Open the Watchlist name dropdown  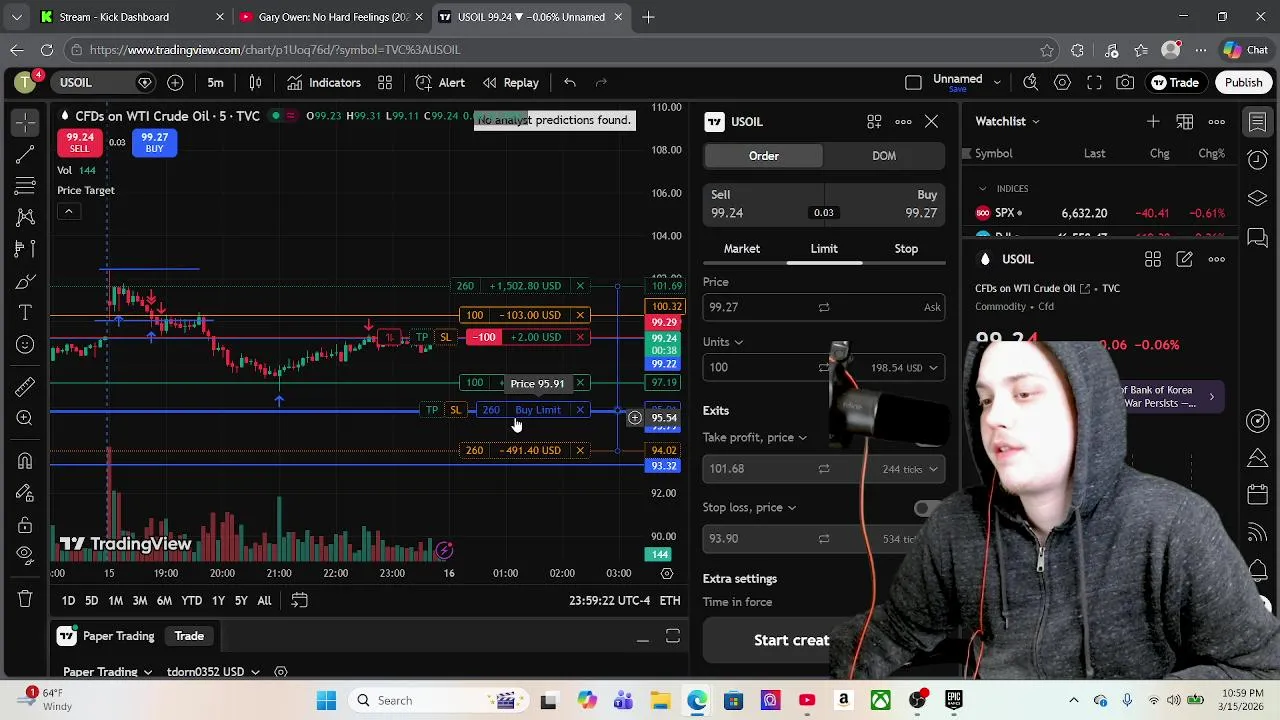point(1008,122)
